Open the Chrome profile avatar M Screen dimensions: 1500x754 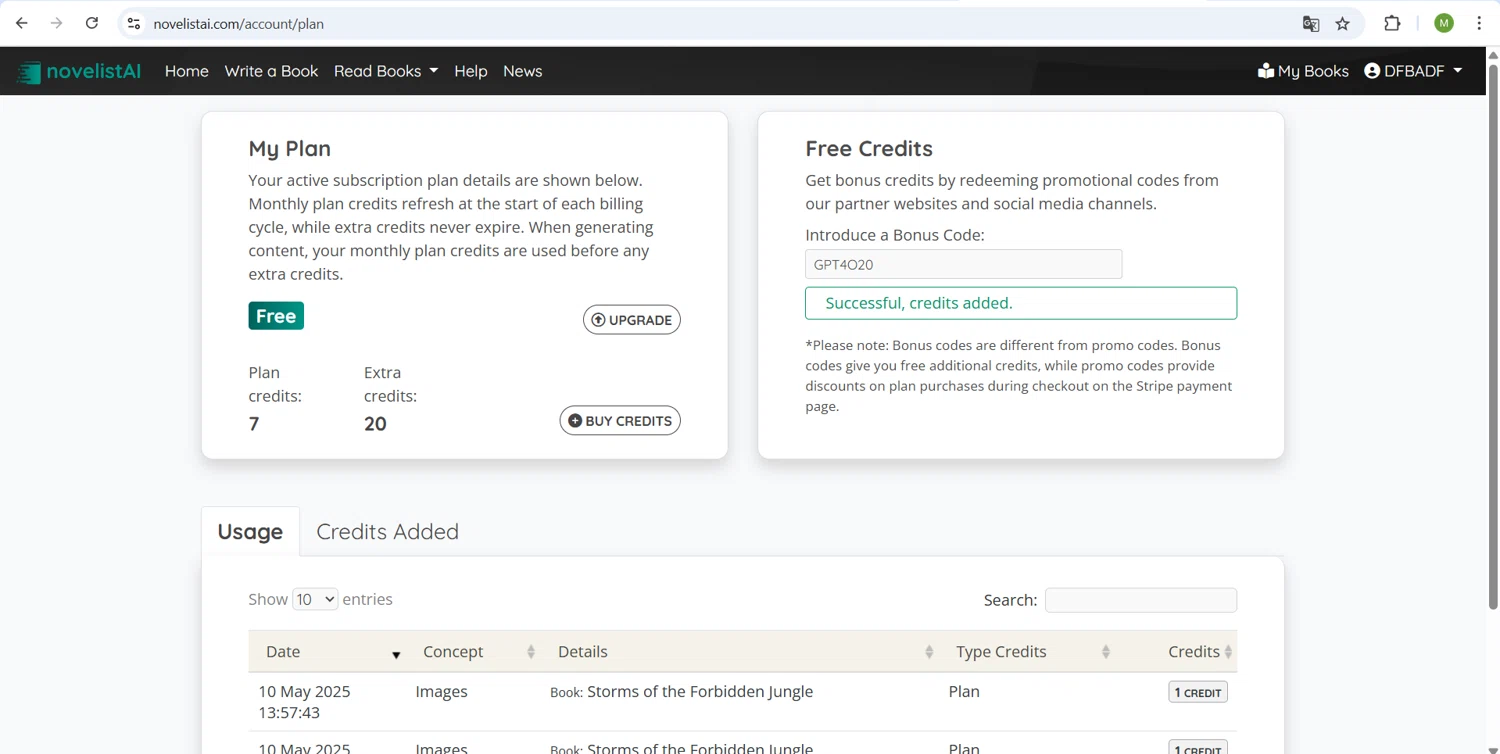click(x=1444, y=23)
